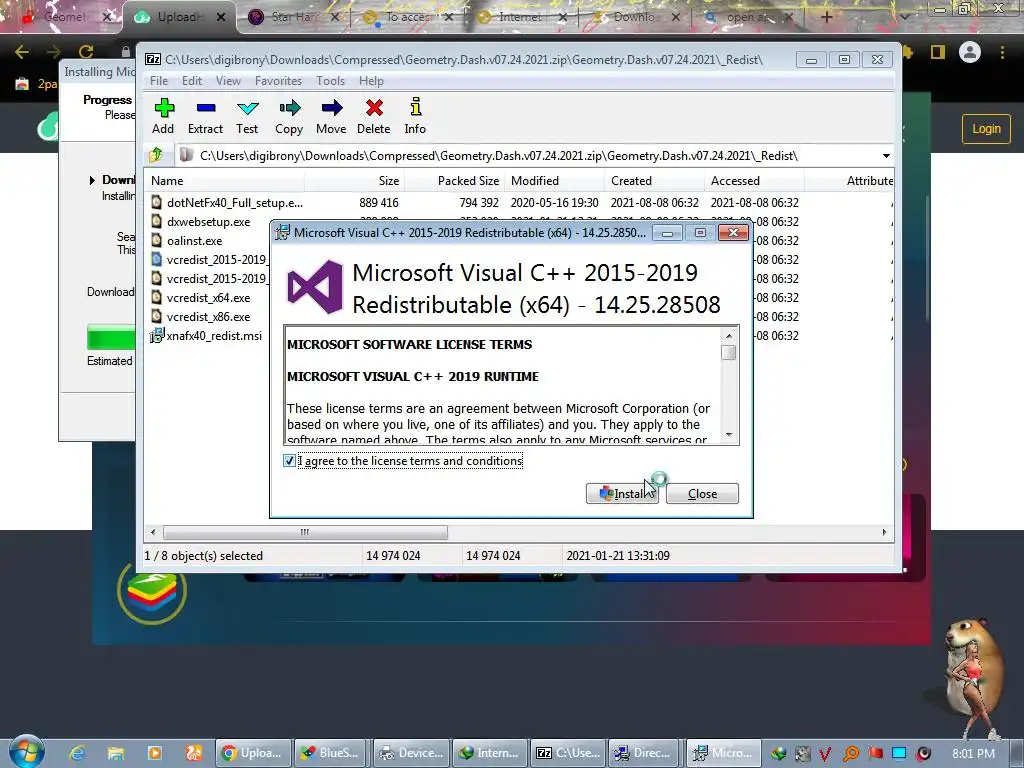Click the Close button in VC++ setup
The height and width of the screenshot is (768, 1024).
(x=703, y=494)
